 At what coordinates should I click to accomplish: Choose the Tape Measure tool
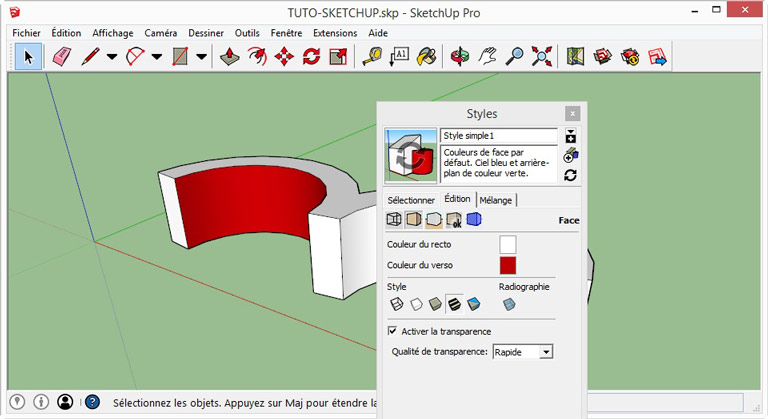point(371,57)
